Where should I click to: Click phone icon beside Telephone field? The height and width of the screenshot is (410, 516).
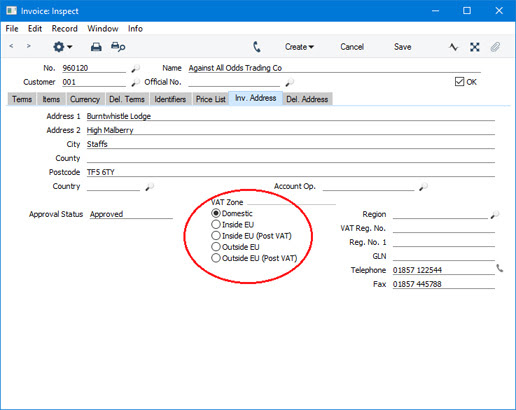[500, 268]
